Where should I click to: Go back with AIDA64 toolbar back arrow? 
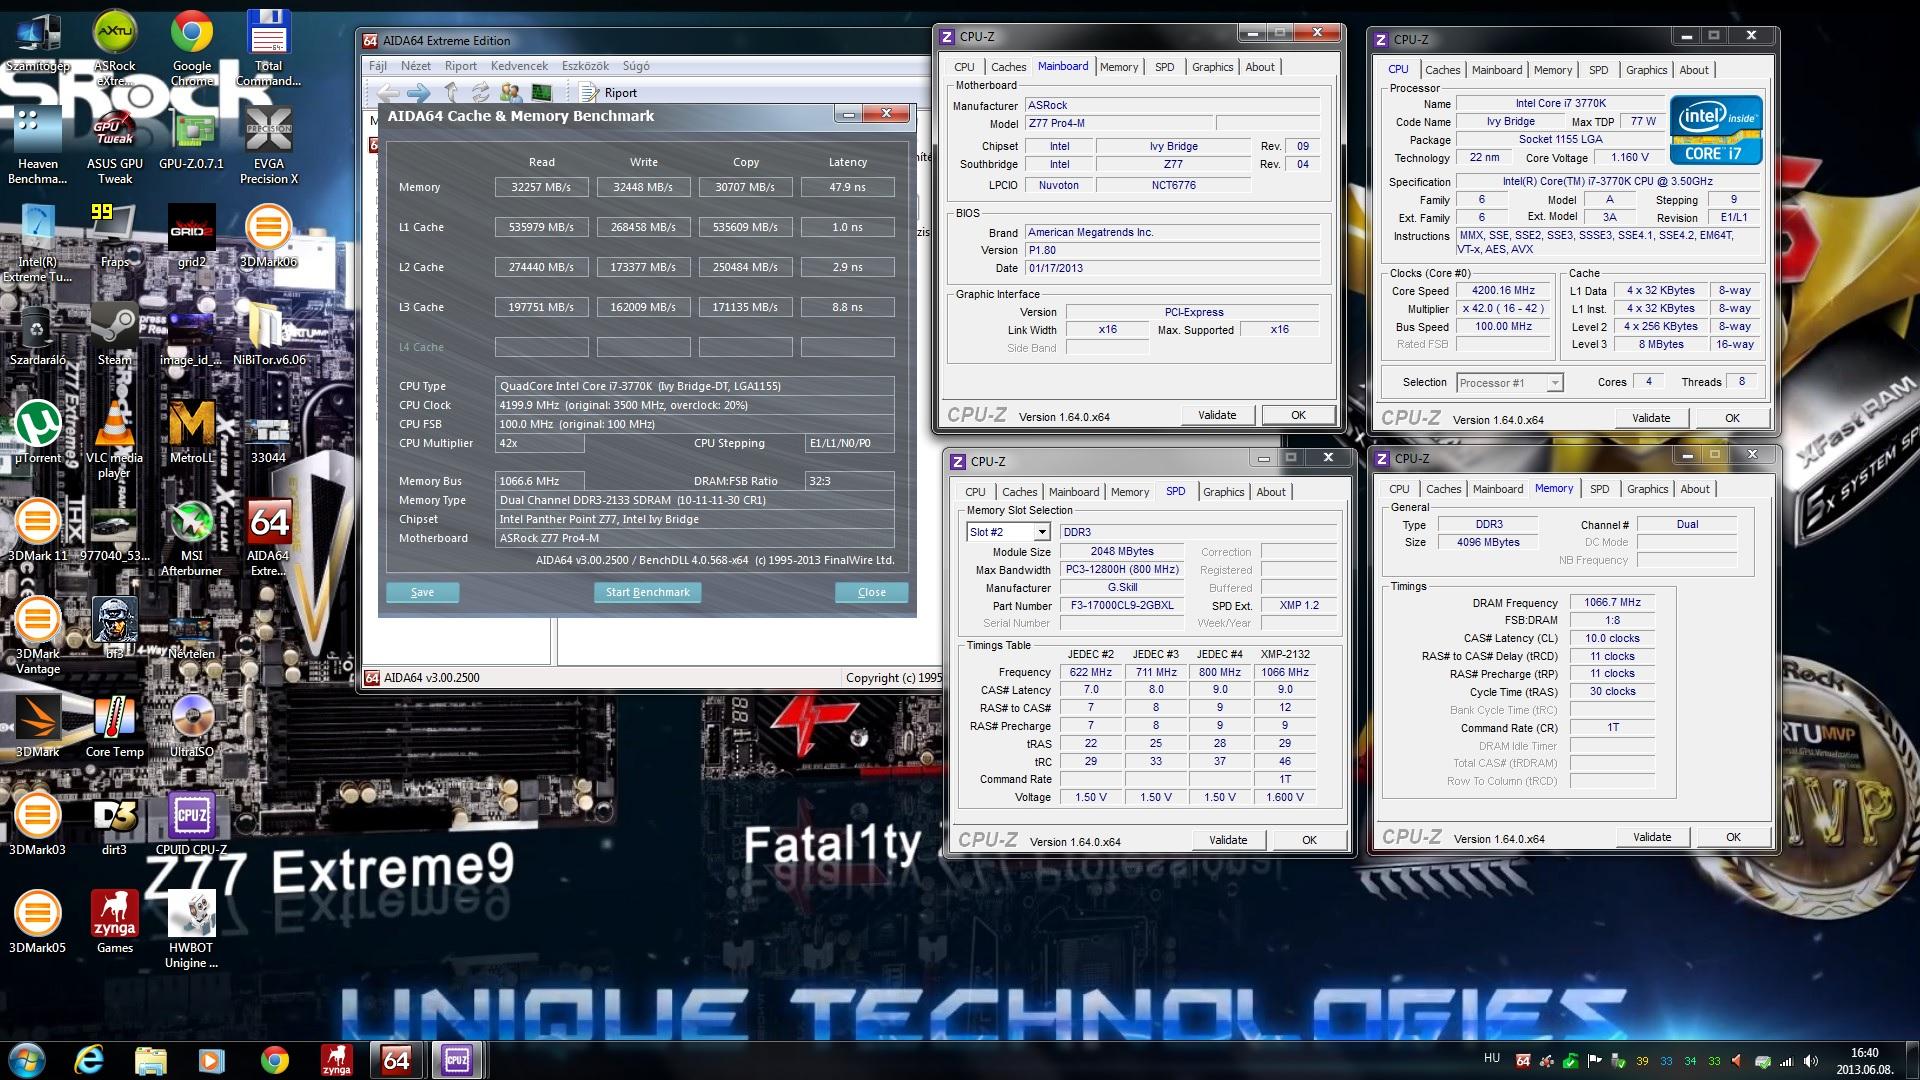coord(387,93)
